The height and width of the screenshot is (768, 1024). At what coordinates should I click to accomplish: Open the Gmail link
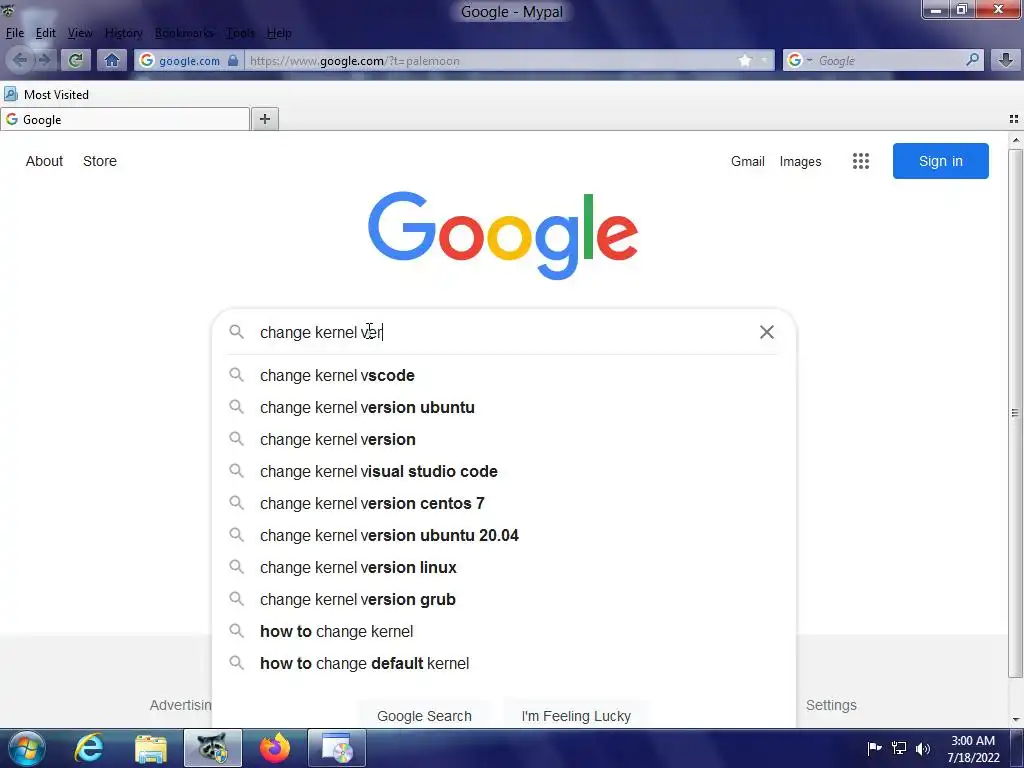pyautogui.click(x=748, y=161)
